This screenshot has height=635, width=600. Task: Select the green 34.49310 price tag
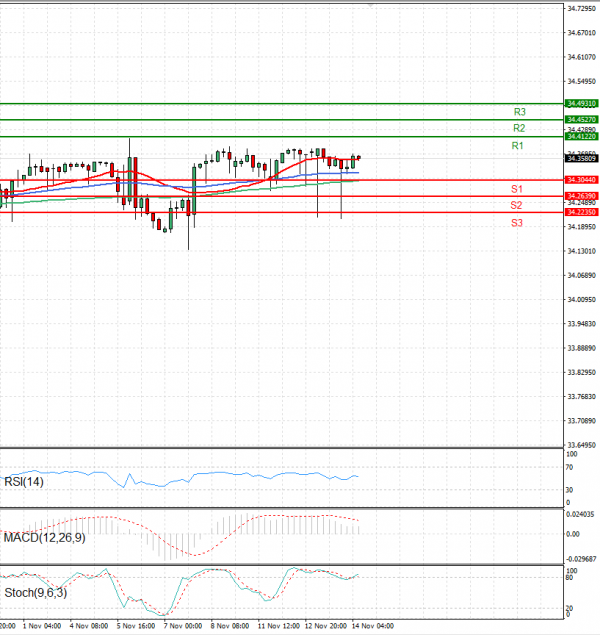pyautogui.click(x=581, y=104)
